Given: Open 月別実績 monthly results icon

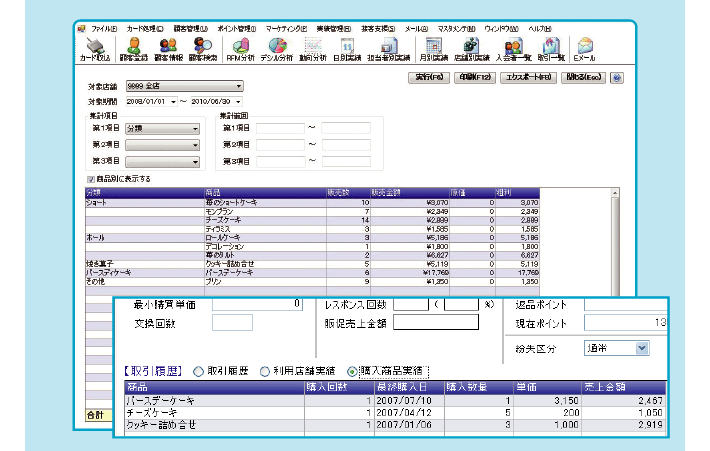Looking at the screenshot, I should [x=433, y=49].
